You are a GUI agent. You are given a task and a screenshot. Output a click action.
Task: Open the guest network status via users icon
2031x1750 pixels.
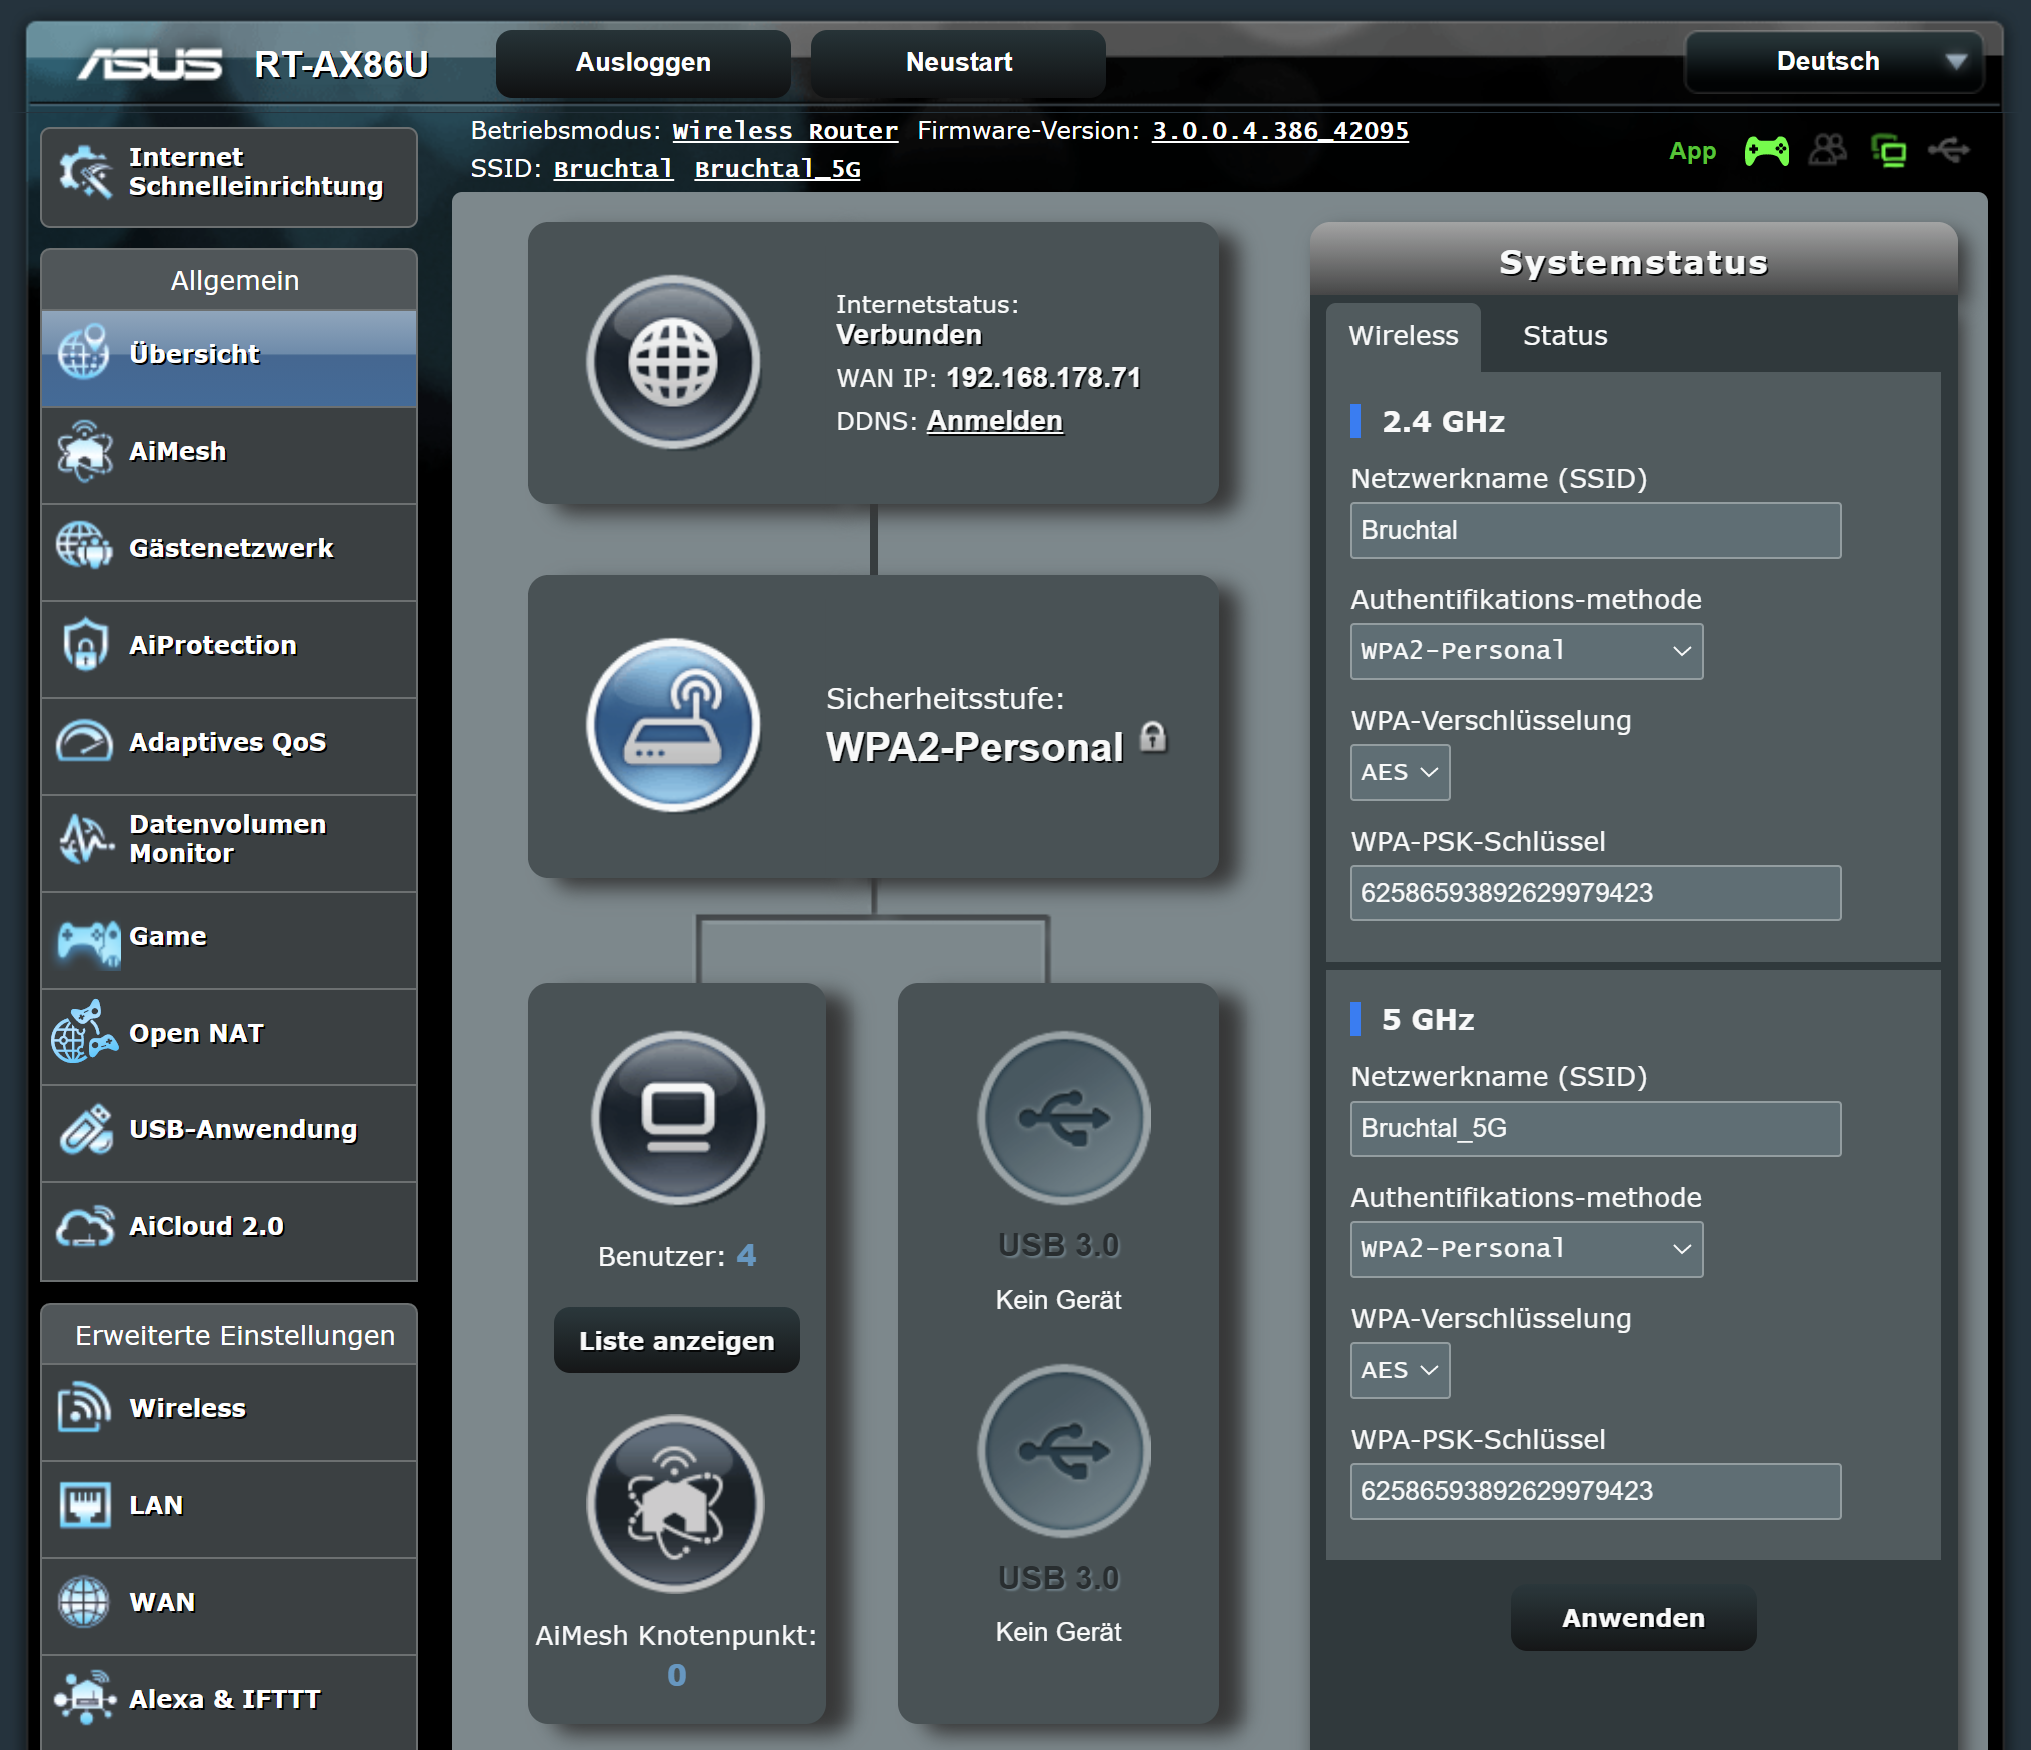(1829, 151)
